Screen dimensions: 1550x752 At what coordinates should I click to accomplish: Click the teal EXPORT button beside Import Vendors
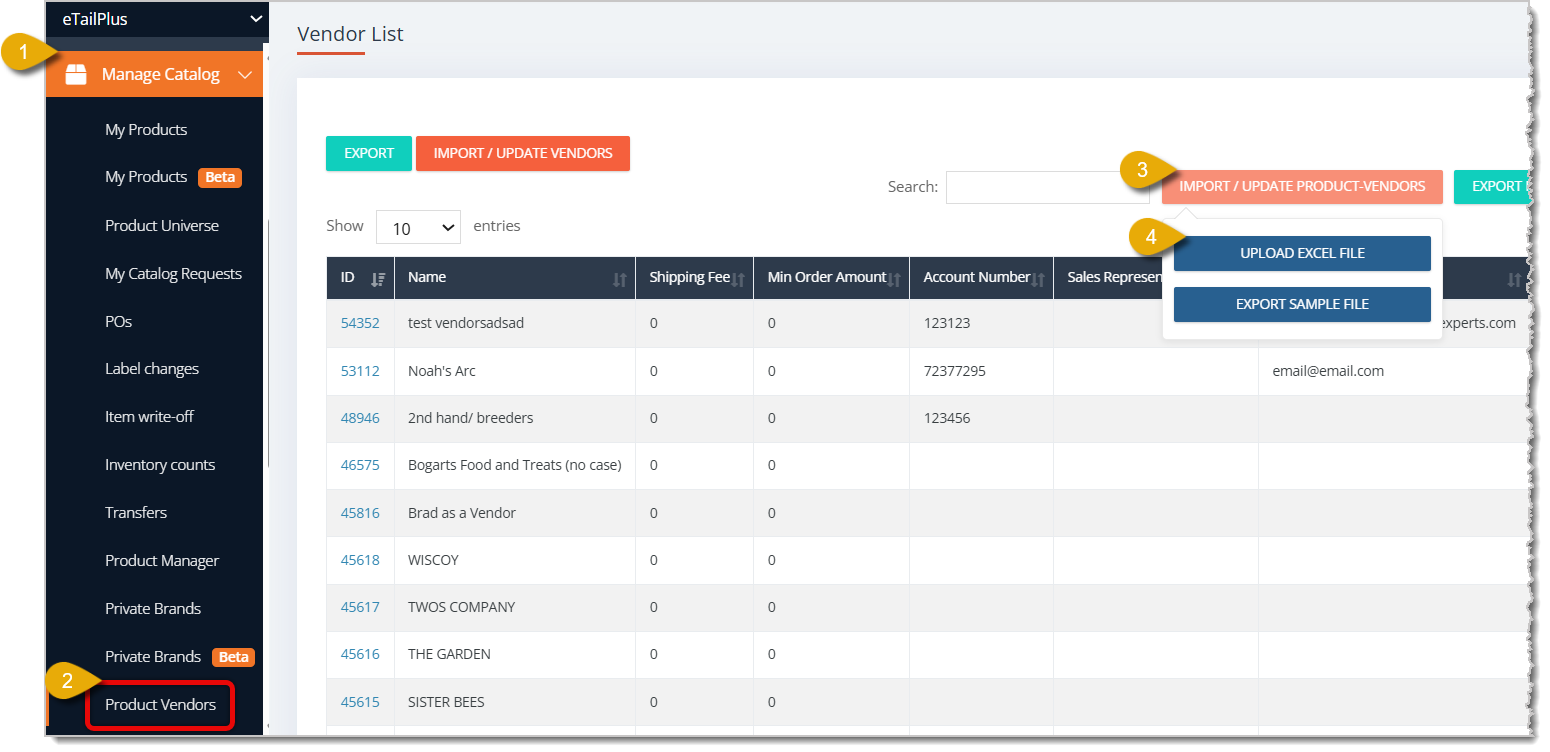click(369, 153)
